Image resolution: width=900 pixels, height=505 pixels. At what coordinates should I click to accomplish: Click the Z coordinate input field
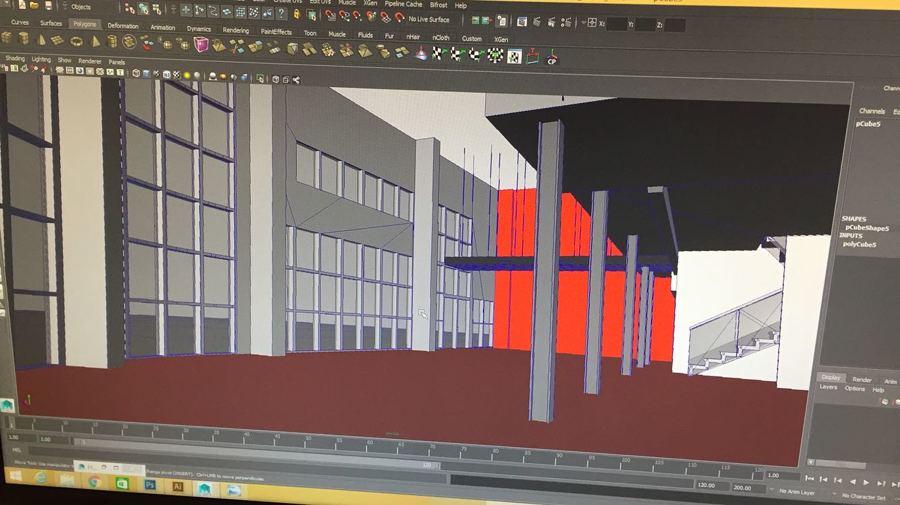coord(675,25)
